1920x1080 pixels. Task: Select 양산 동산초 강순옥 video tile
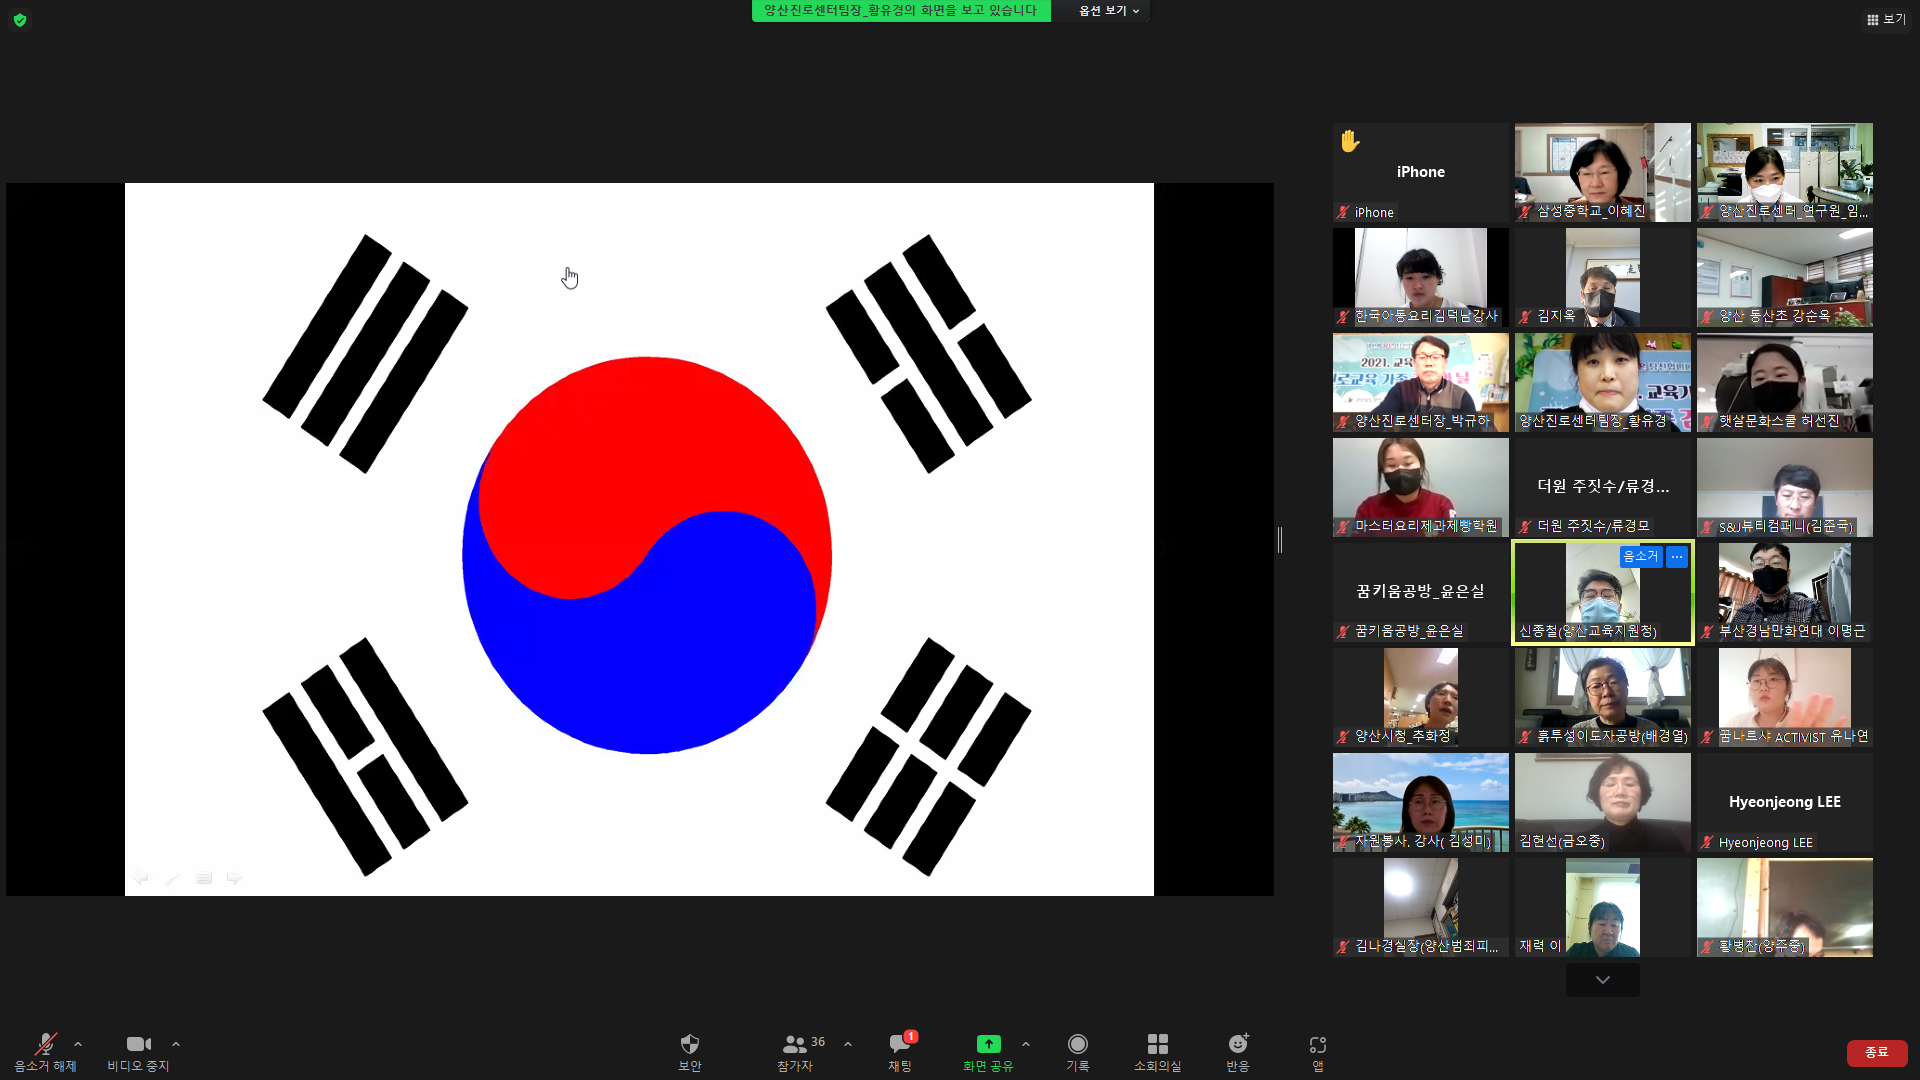[x=1784, y=277]
